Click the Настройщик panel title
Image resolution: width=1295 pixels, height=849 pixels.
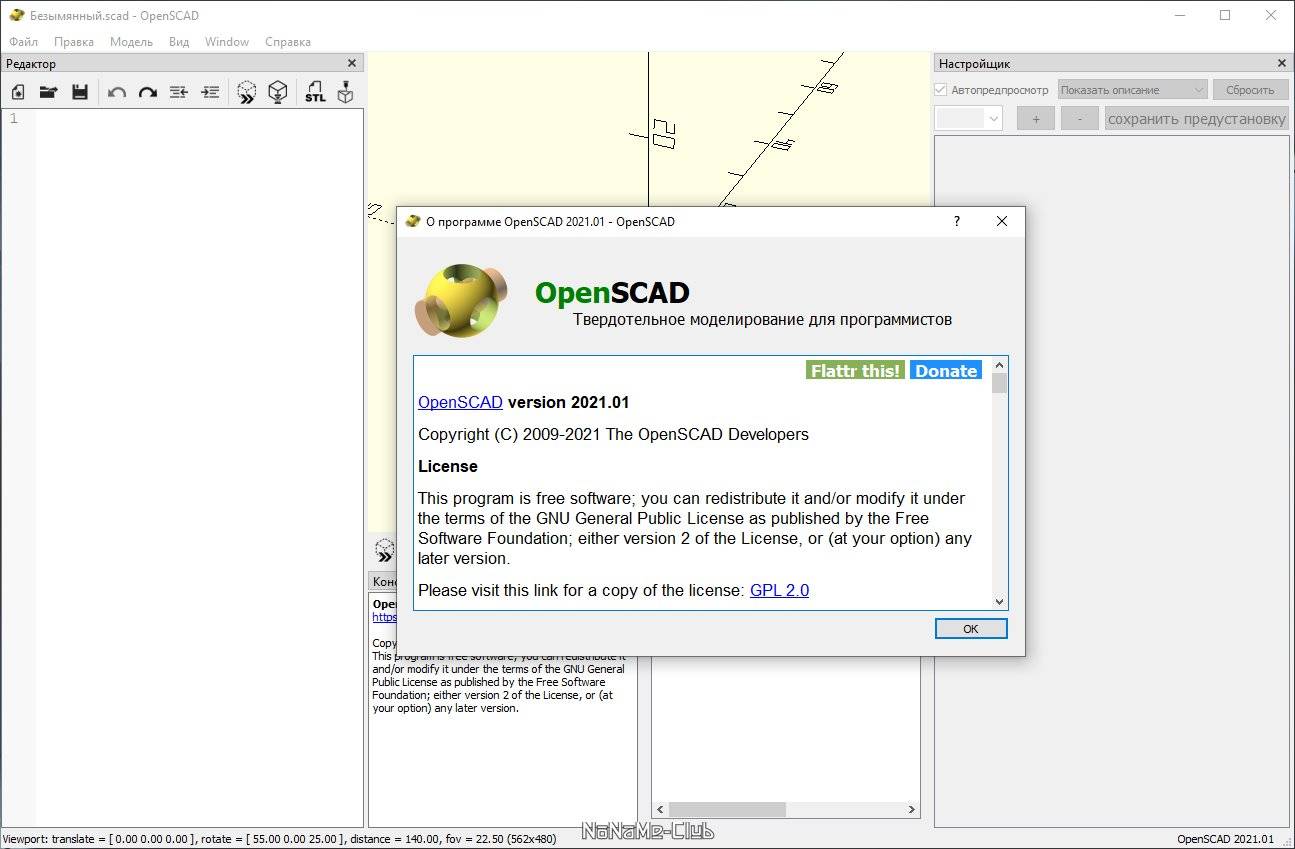974,63
